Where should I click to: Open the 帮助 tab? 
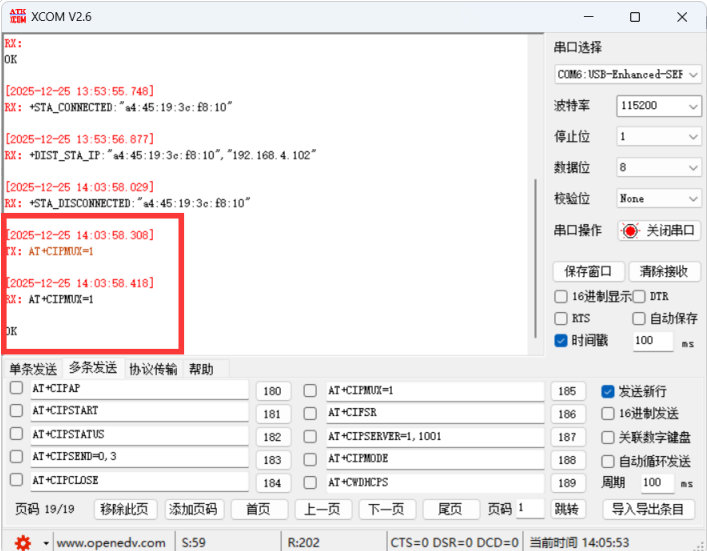(x=201, y=369)
